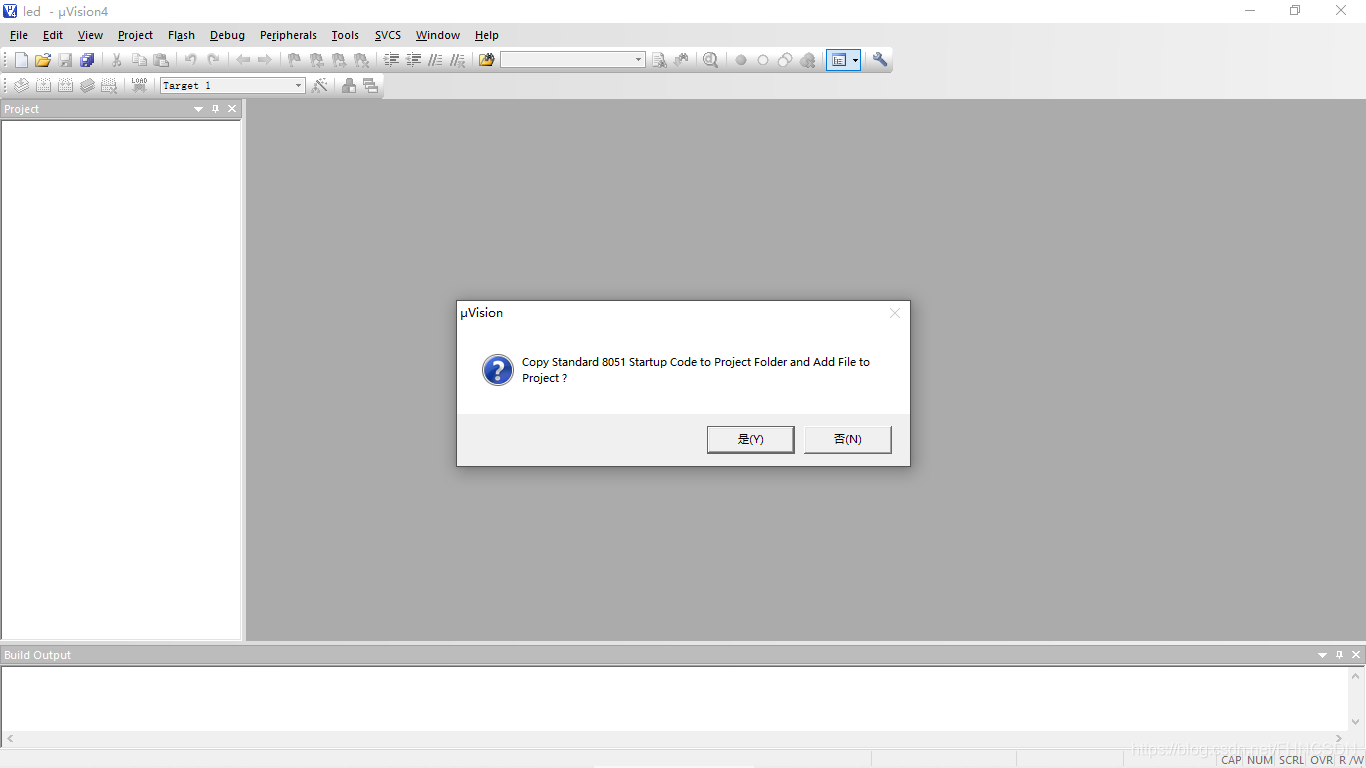This screenshot has width=1366, height=768.
Task: Click the File Extensions, Books and Environment icon
Action: pyautogui.click(x=349, y=86)
